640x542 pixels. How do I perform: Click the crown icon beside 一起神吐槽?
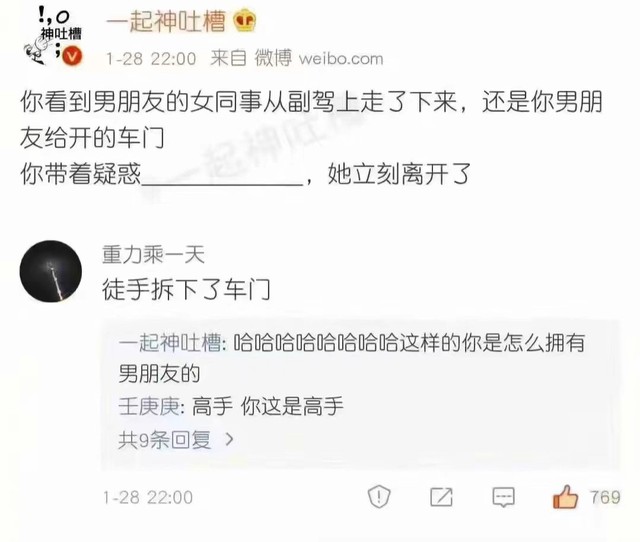(244, 21)
